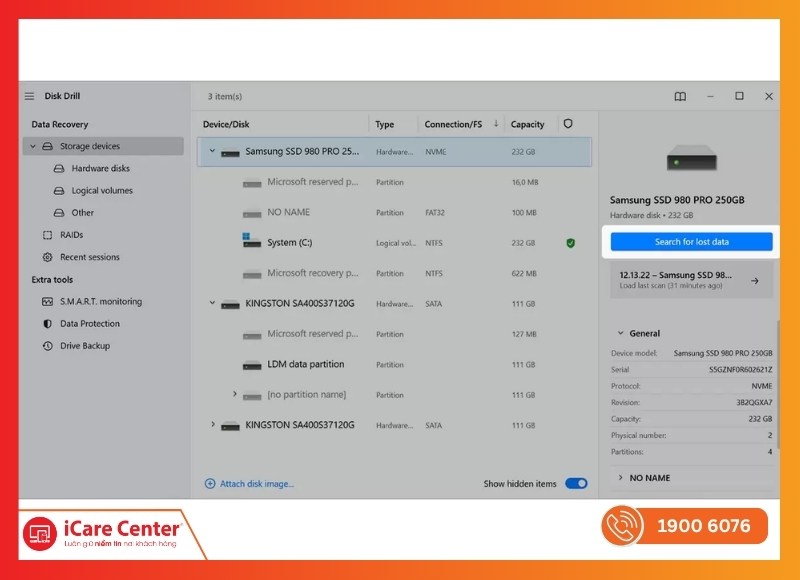Image resolution: width=800 pixels, height=580 pixels.
Task: Collapse the General details section
Action: click(x=620, y=333)
